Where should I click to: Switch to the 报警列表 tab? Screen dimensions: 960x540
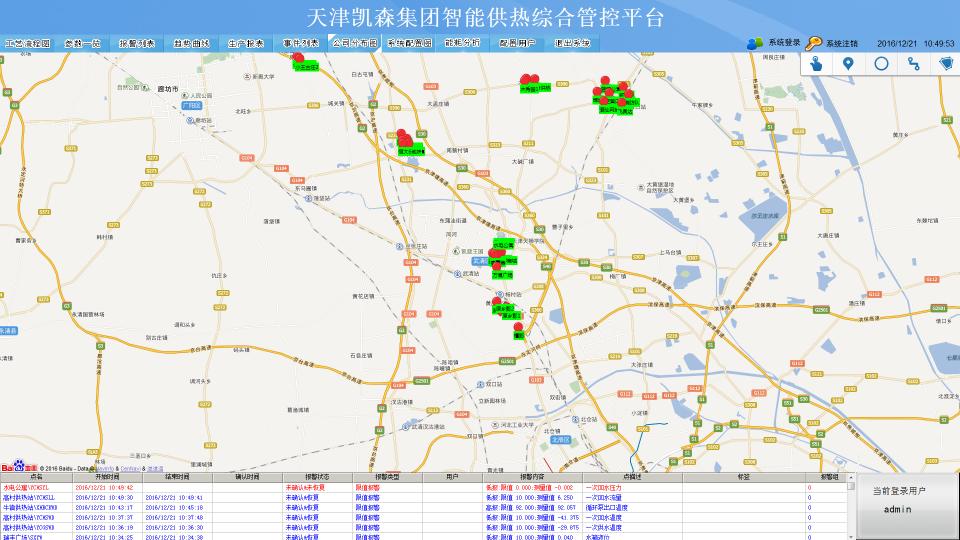(136, 44)
